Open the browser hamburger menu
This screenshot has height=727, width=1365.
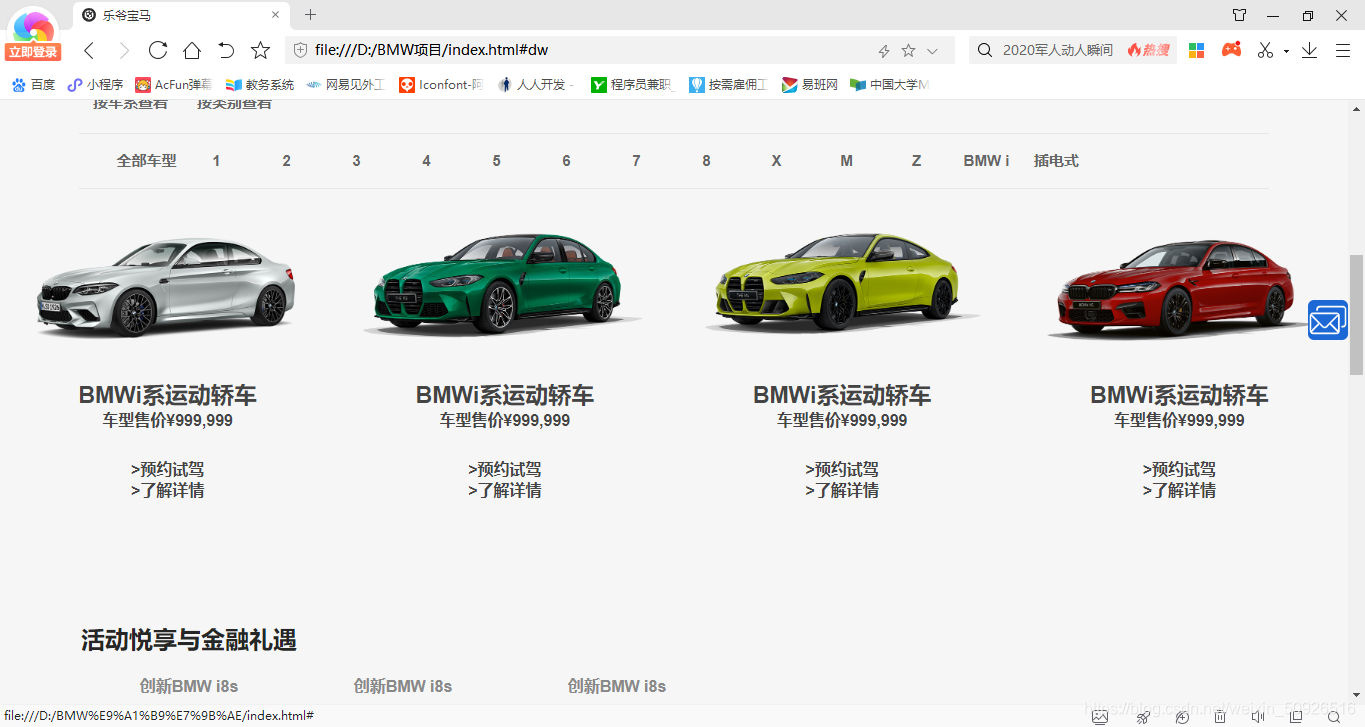(1343, 50)
